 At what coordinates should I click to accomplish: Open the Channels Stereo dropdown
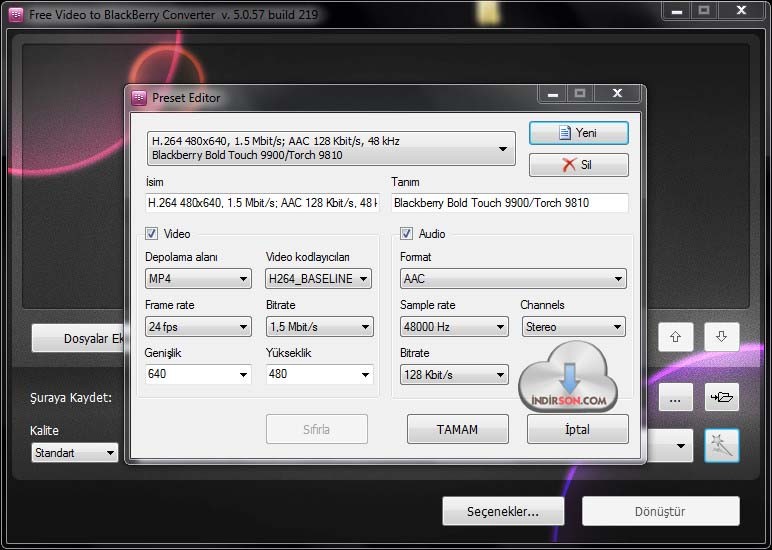click(574, 326)
